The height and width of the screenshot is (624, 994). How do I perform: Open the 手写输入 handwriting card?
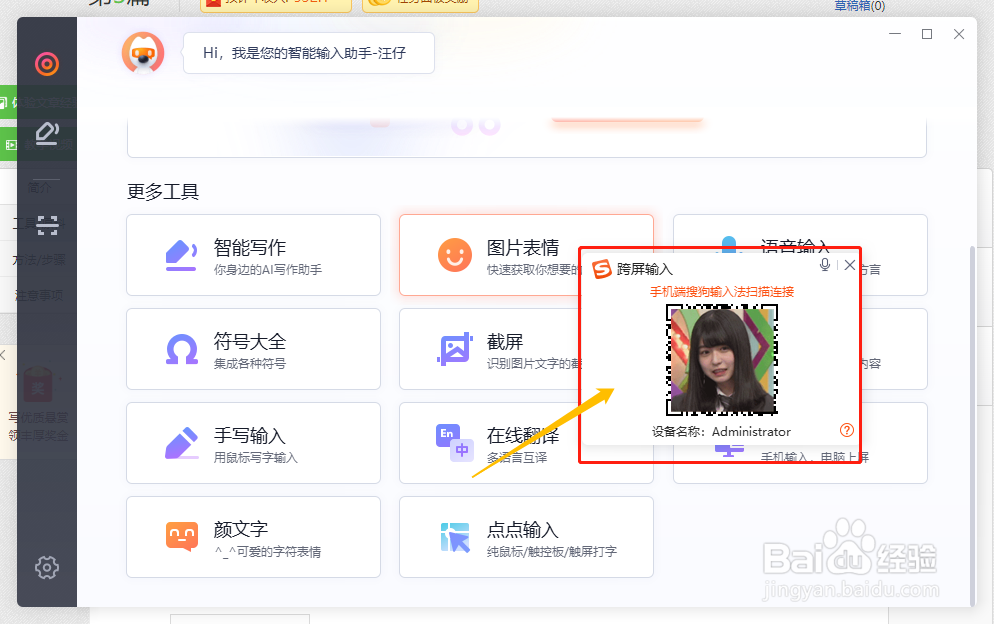(x=253, y=443)
